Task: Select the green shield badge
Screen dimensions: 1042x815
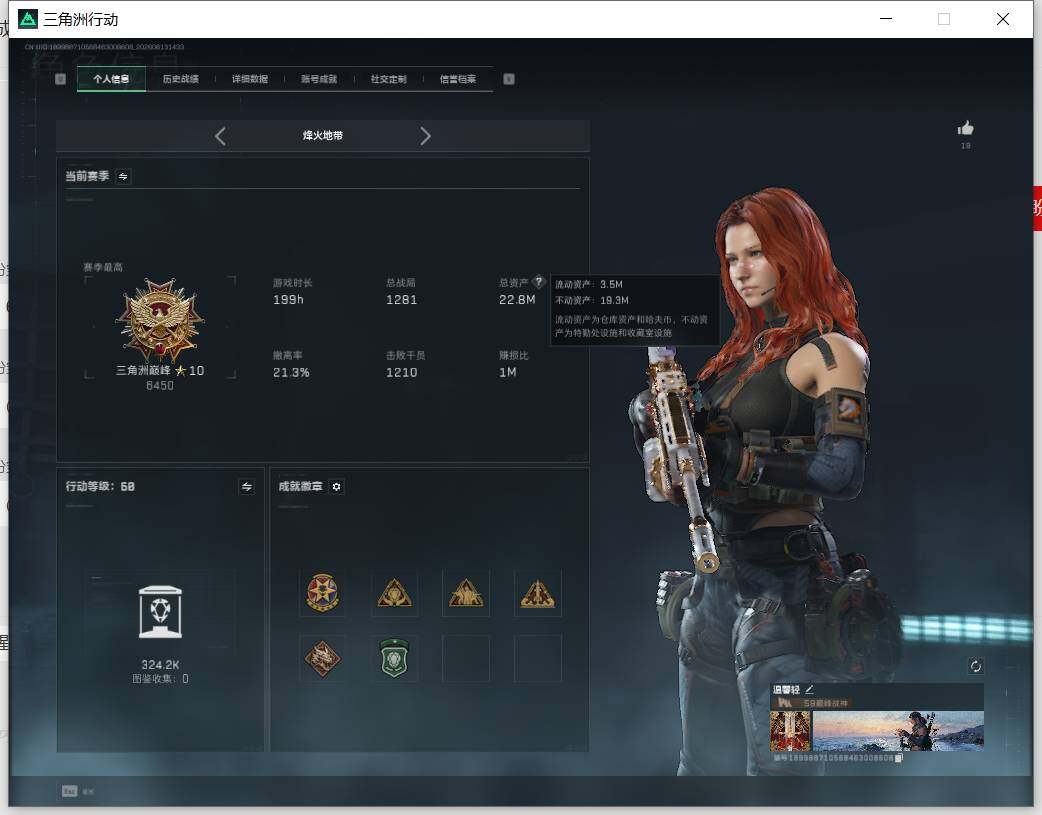Action: (x=394, y=658)
